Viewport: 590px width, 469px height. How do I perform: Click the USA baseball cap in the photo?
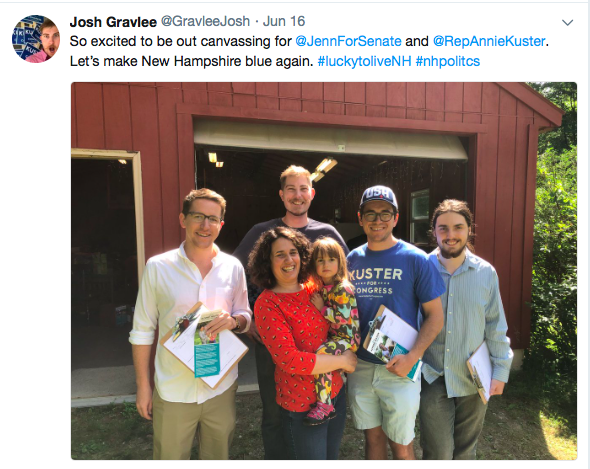[379, 197]
